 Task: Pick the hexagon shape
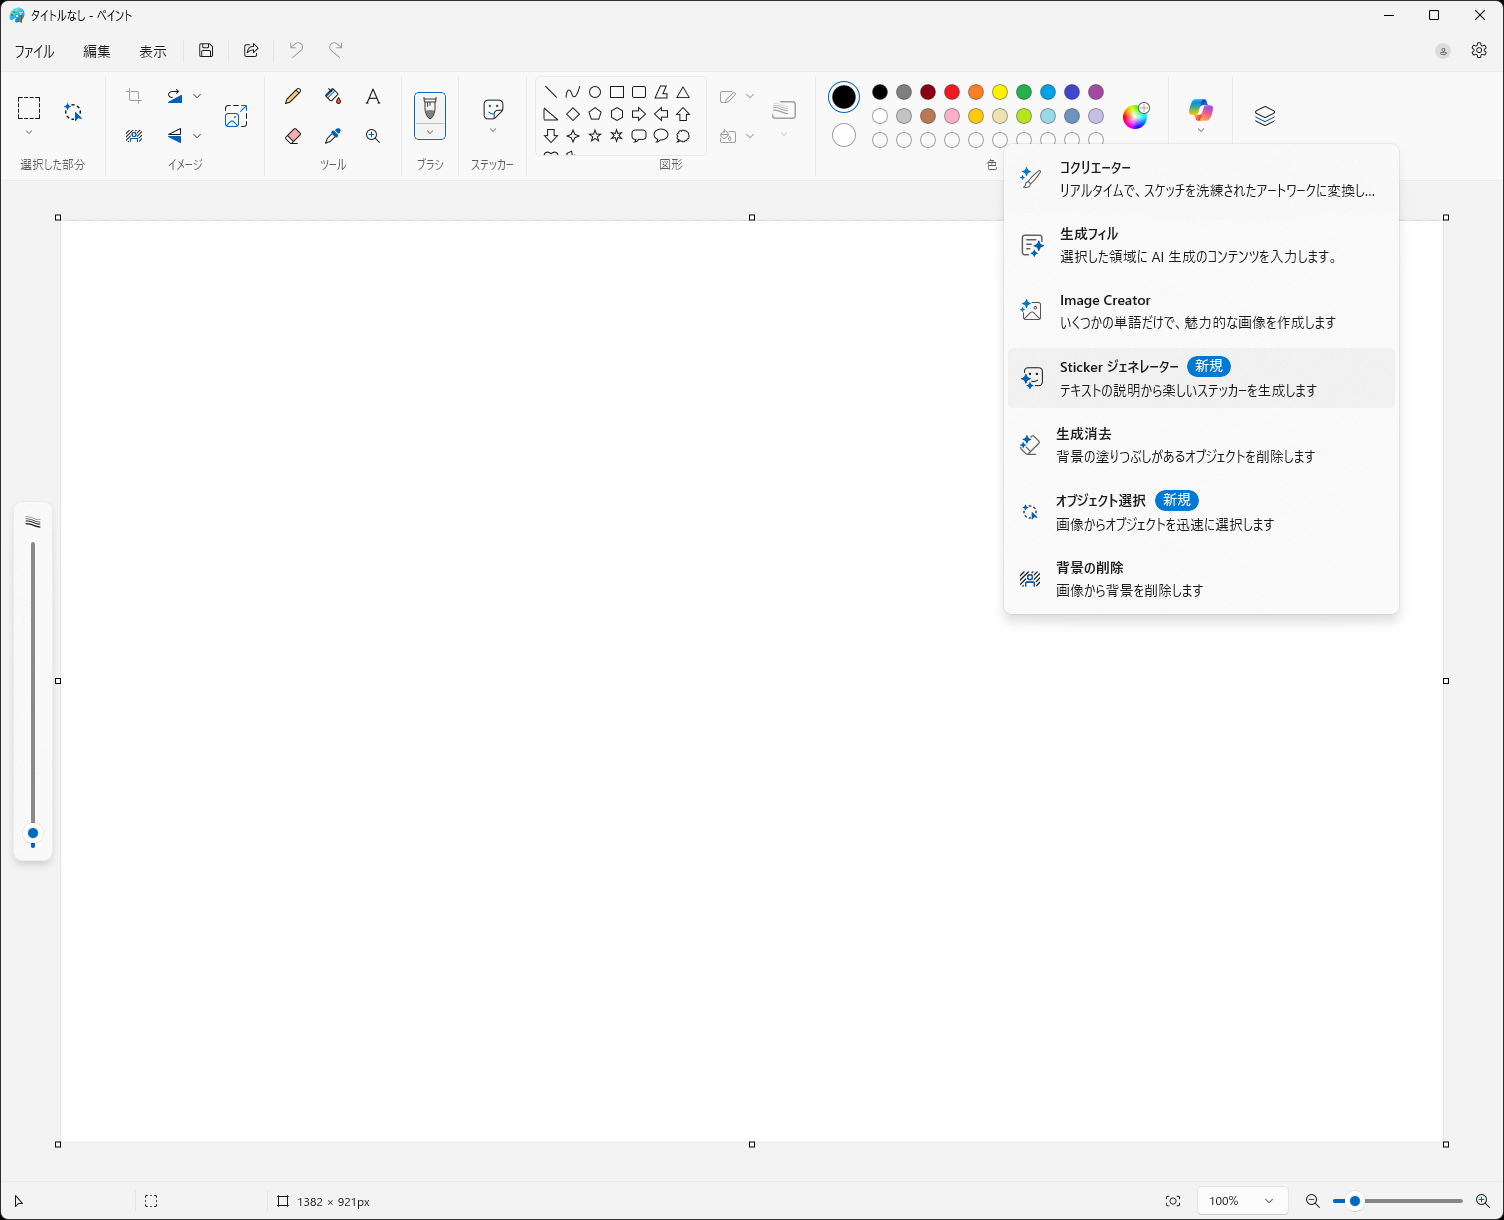pyautogui.click(x=617, y=114)
